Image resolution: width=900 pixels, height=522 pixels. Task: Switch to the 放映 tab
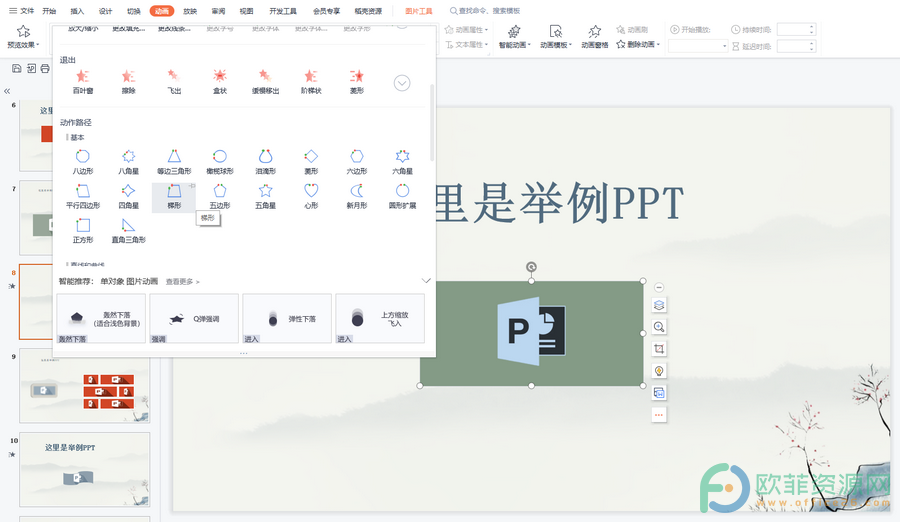pyautogui.click(x=190, y=11)
